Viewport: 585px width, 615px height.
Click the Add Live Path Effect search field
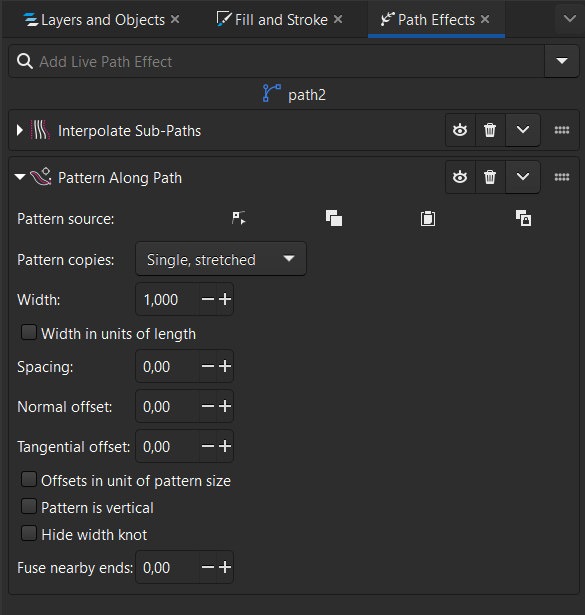[x=276, y=61]
